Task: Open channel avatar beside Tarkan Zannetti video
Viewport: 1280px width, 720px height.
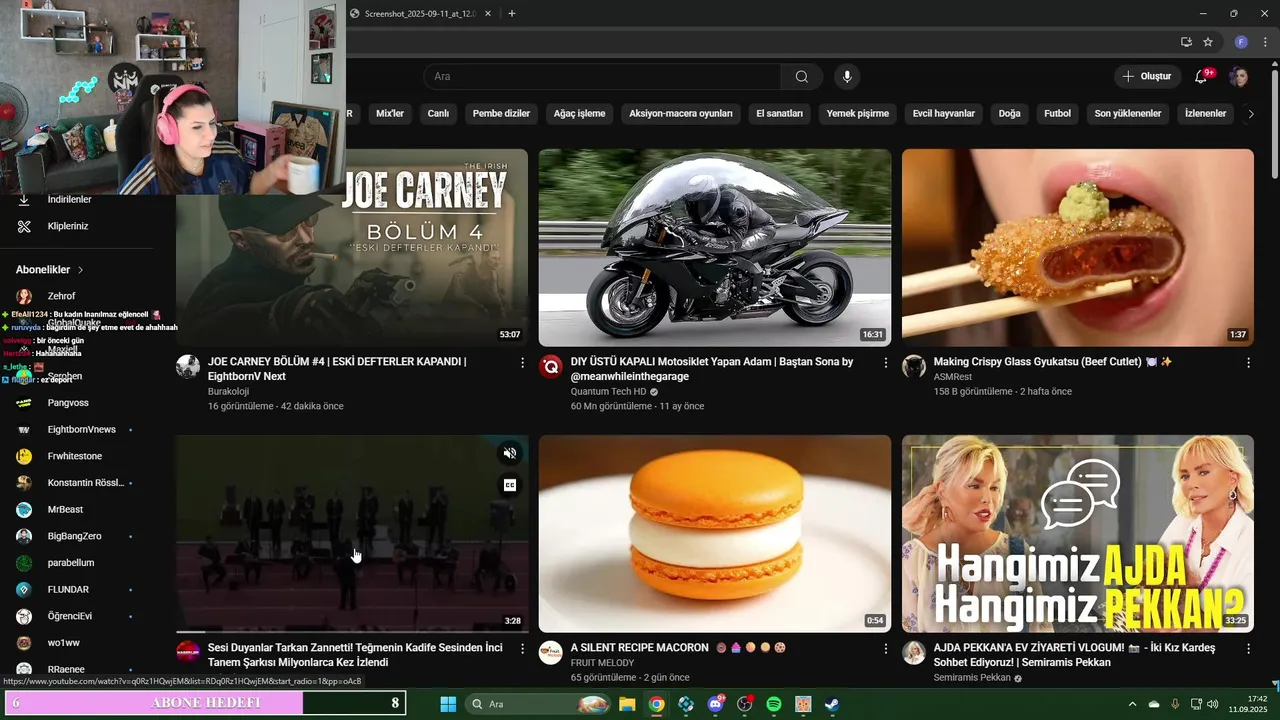Action: [x=188, y=653]
